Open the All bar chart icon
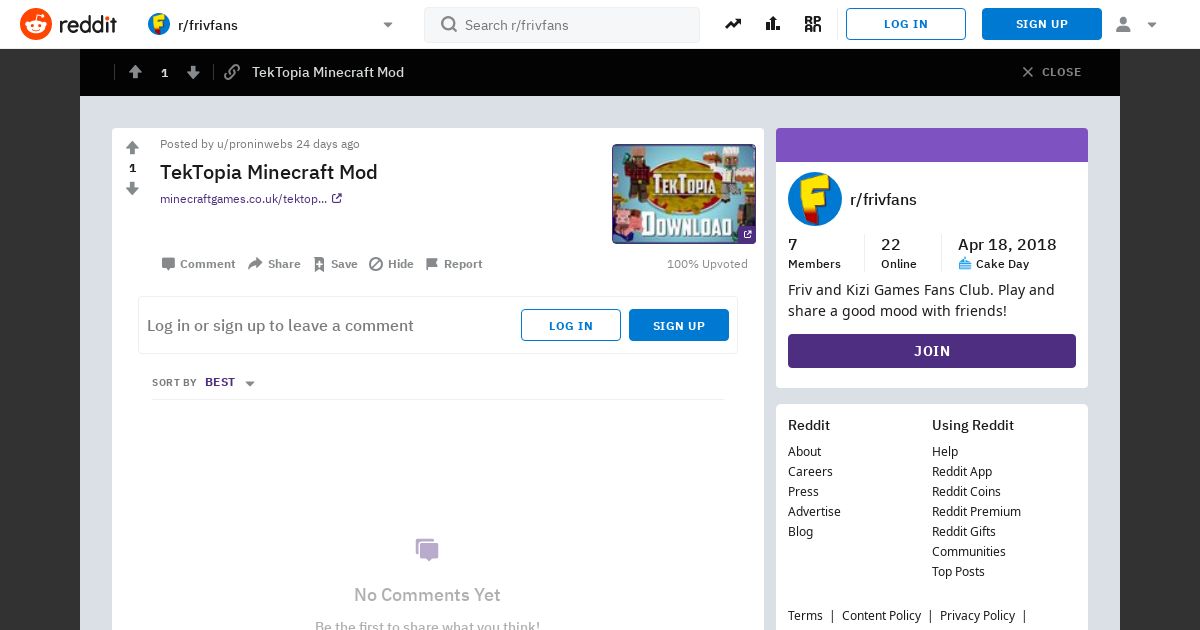The image size is (1200, 630). point(773,24)
